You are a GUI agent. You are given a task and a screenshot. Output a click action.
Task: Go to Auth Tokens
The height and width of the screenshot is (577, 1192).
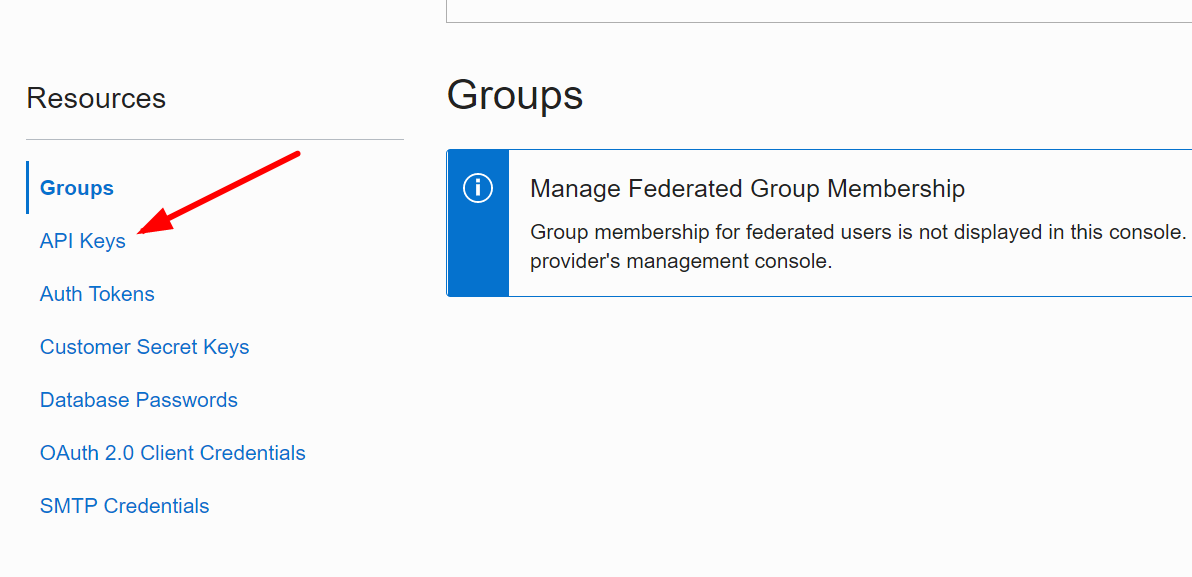97,294
